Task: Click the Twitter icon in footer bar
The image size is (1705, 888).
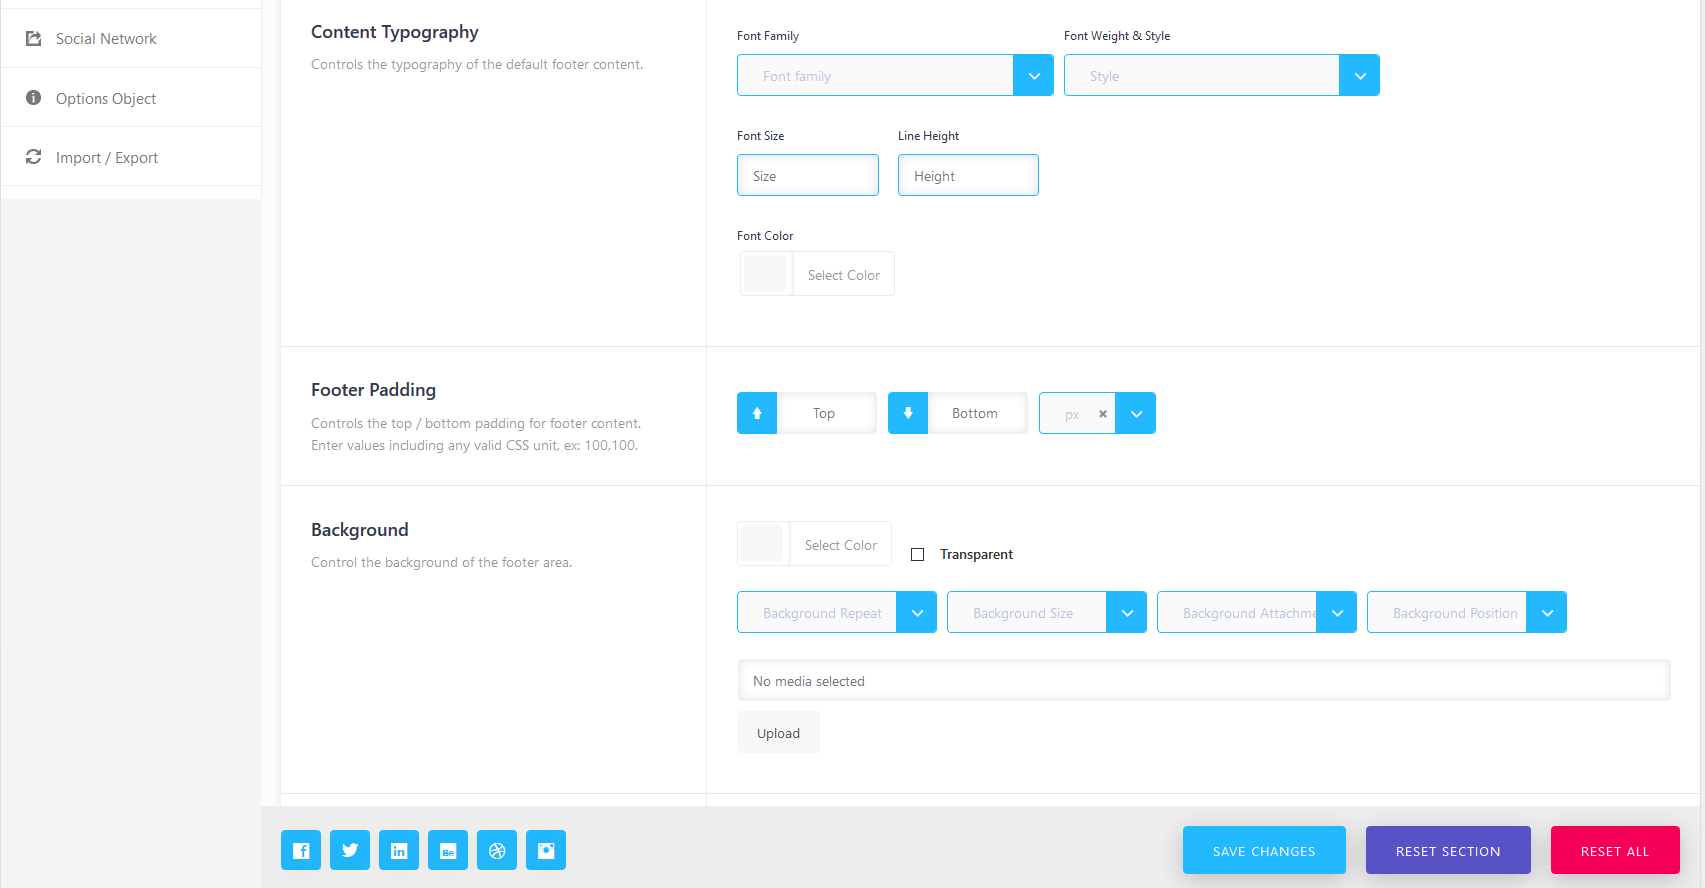Action: tap(350, 850)
